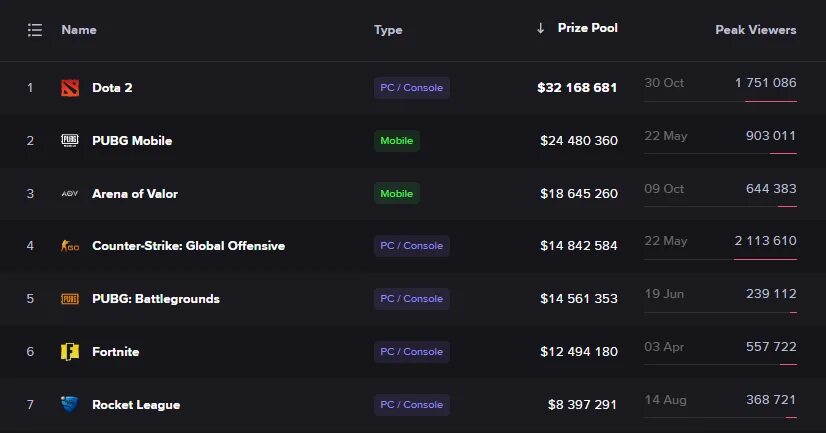Sort table by Name column header
Screen dimensions: 826x433
[79, 30]
